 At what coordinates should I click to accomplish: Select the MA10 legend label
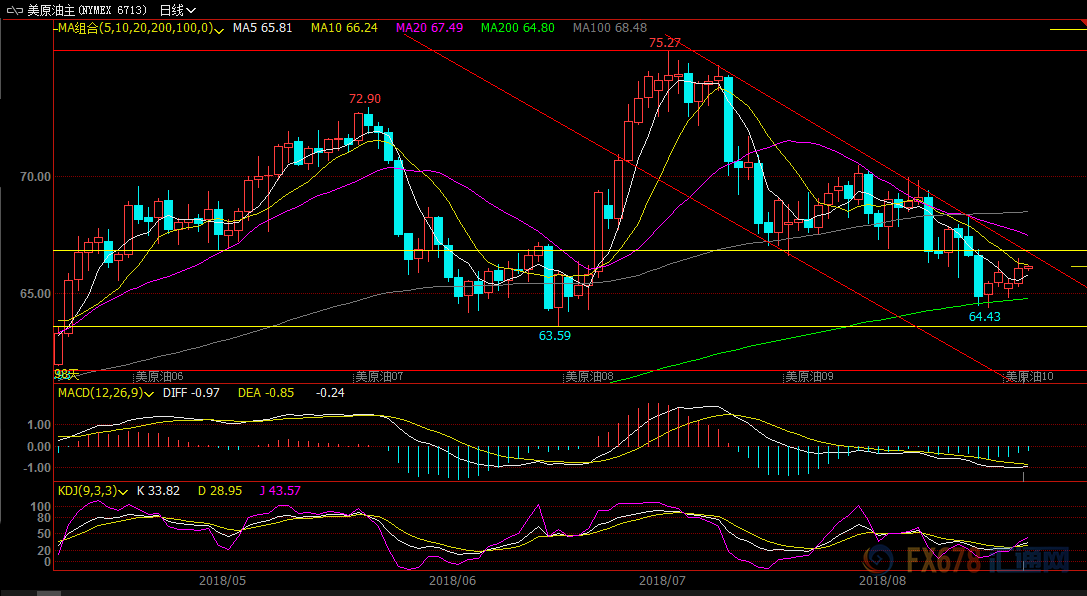tap(343, 29)
